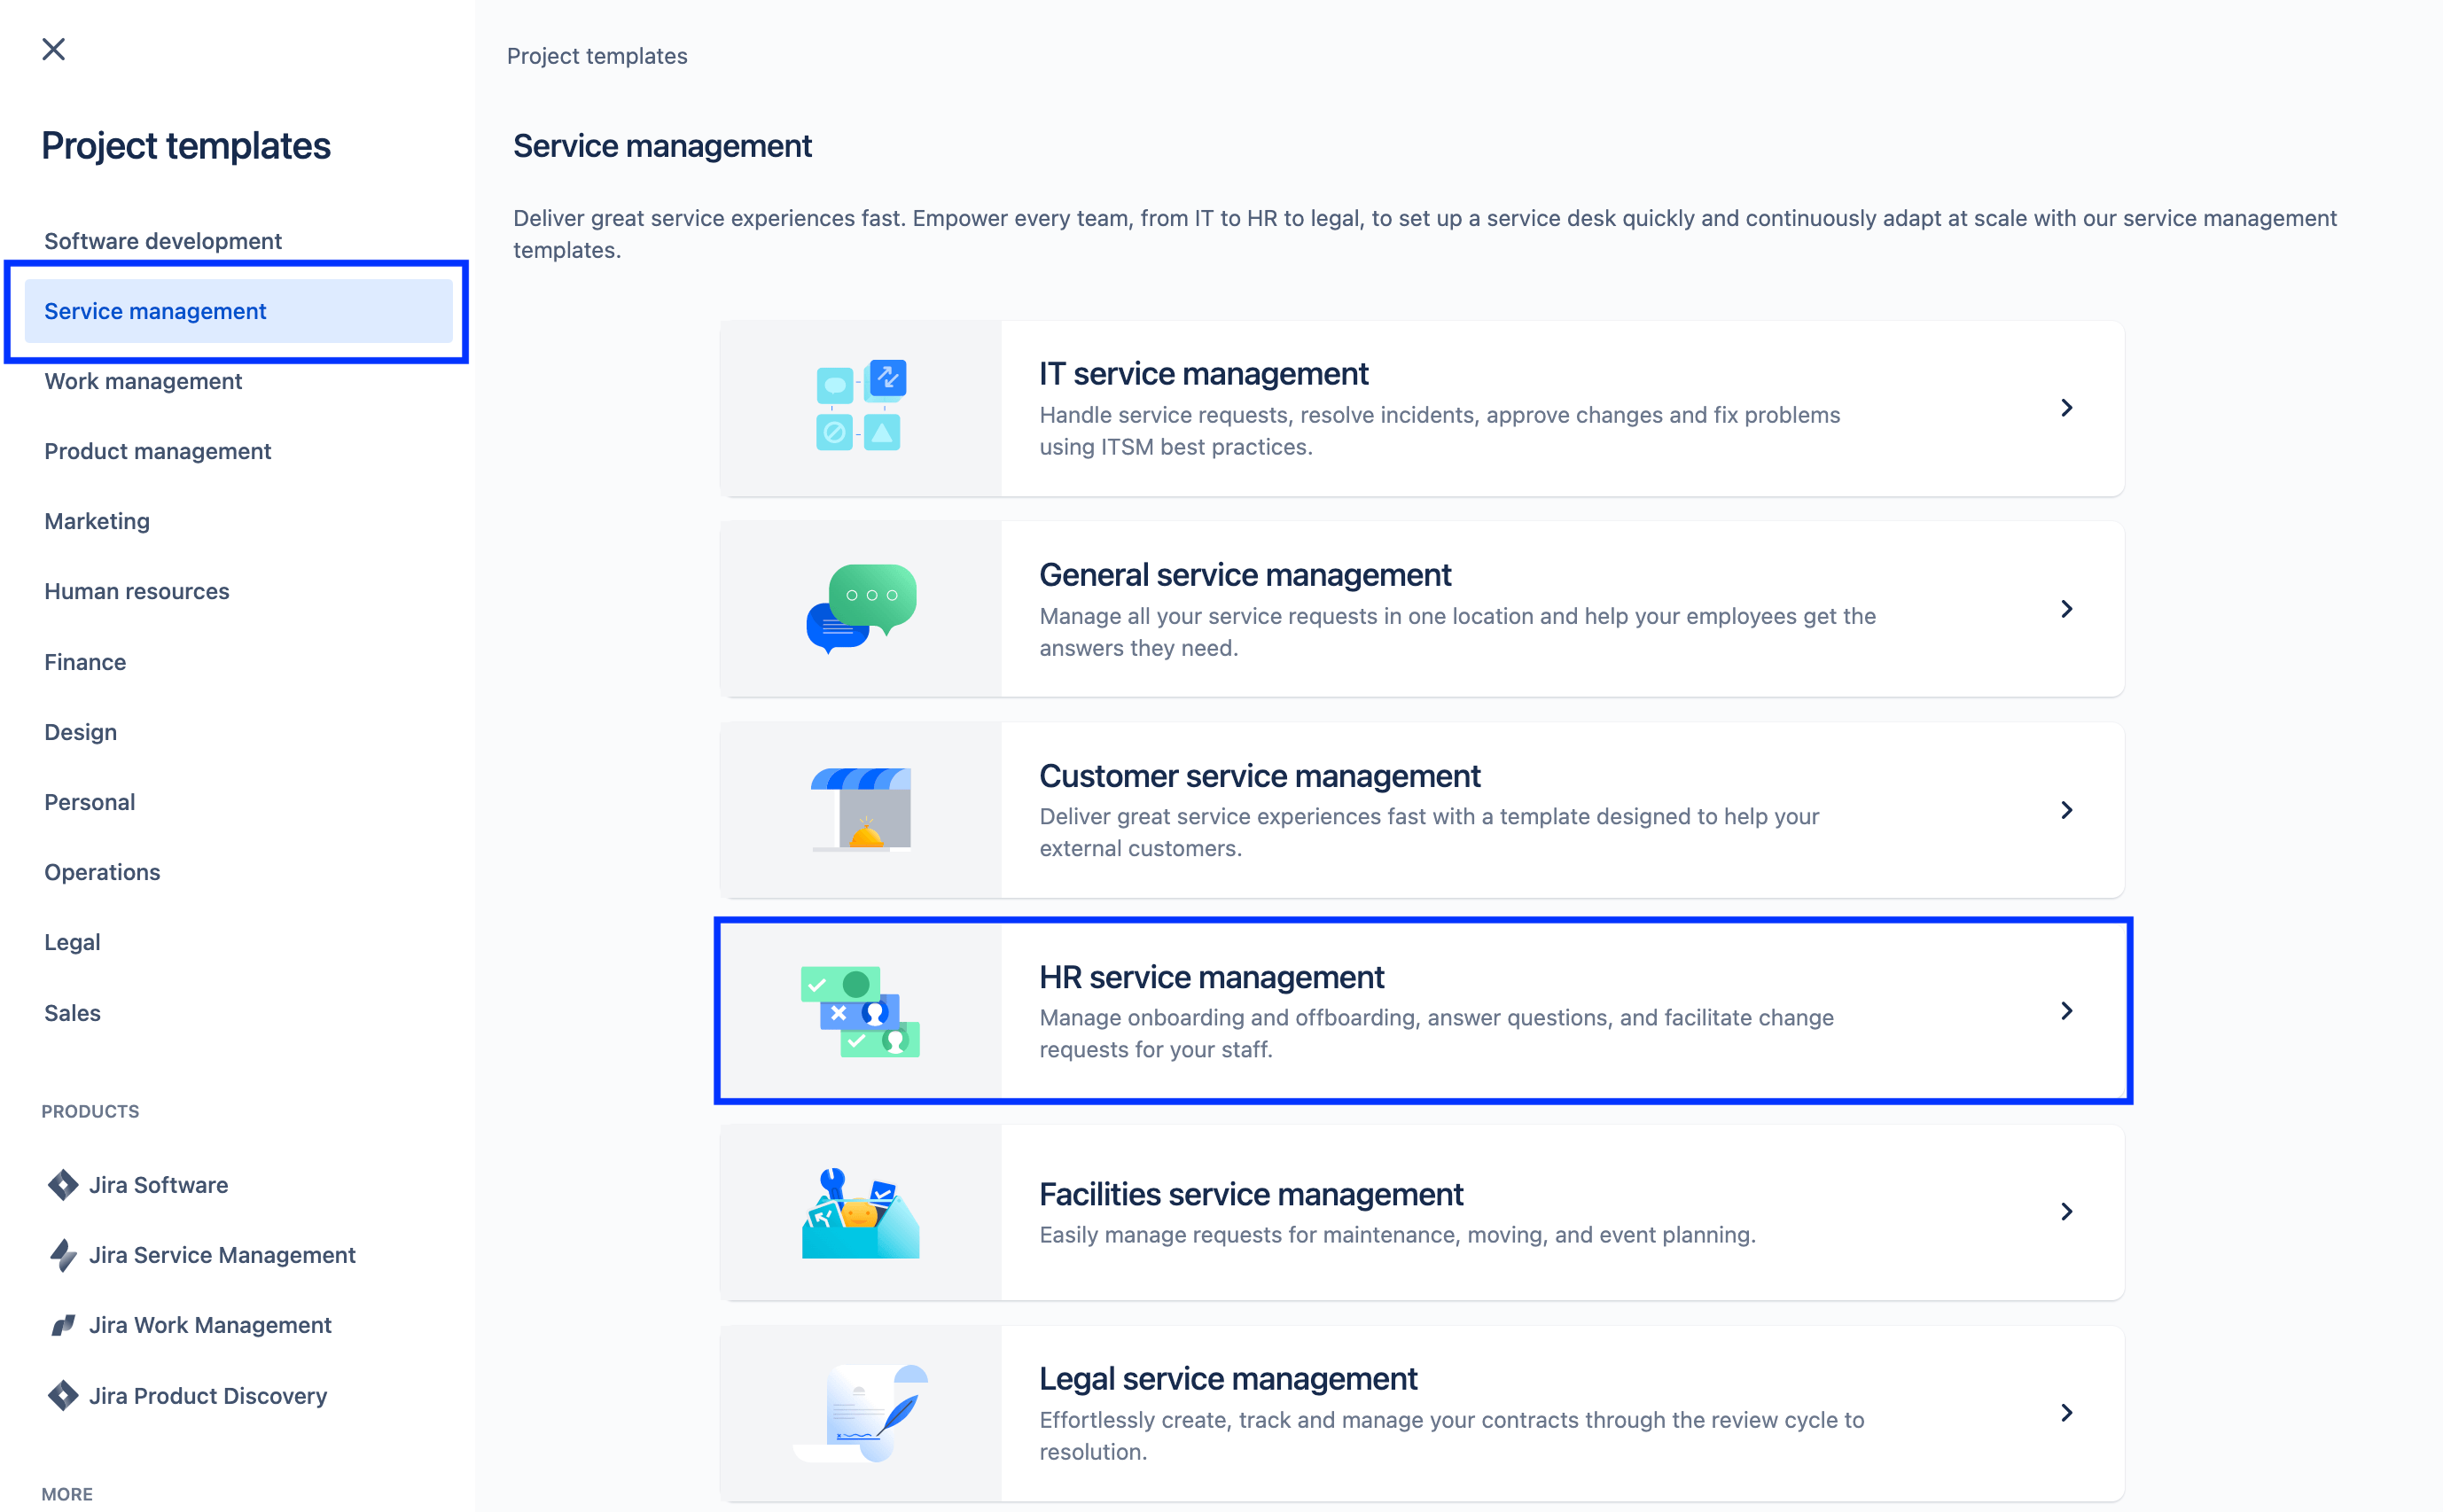Click the close X button on the panel

(54, 47)
